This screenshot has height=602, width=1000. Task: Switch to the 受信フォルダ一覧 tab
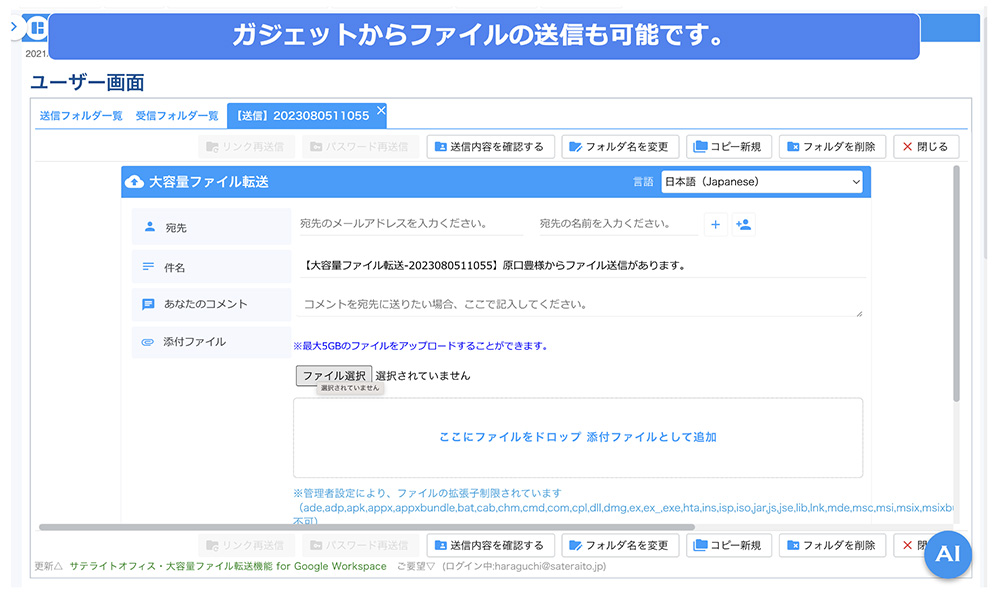click(177, 116)
